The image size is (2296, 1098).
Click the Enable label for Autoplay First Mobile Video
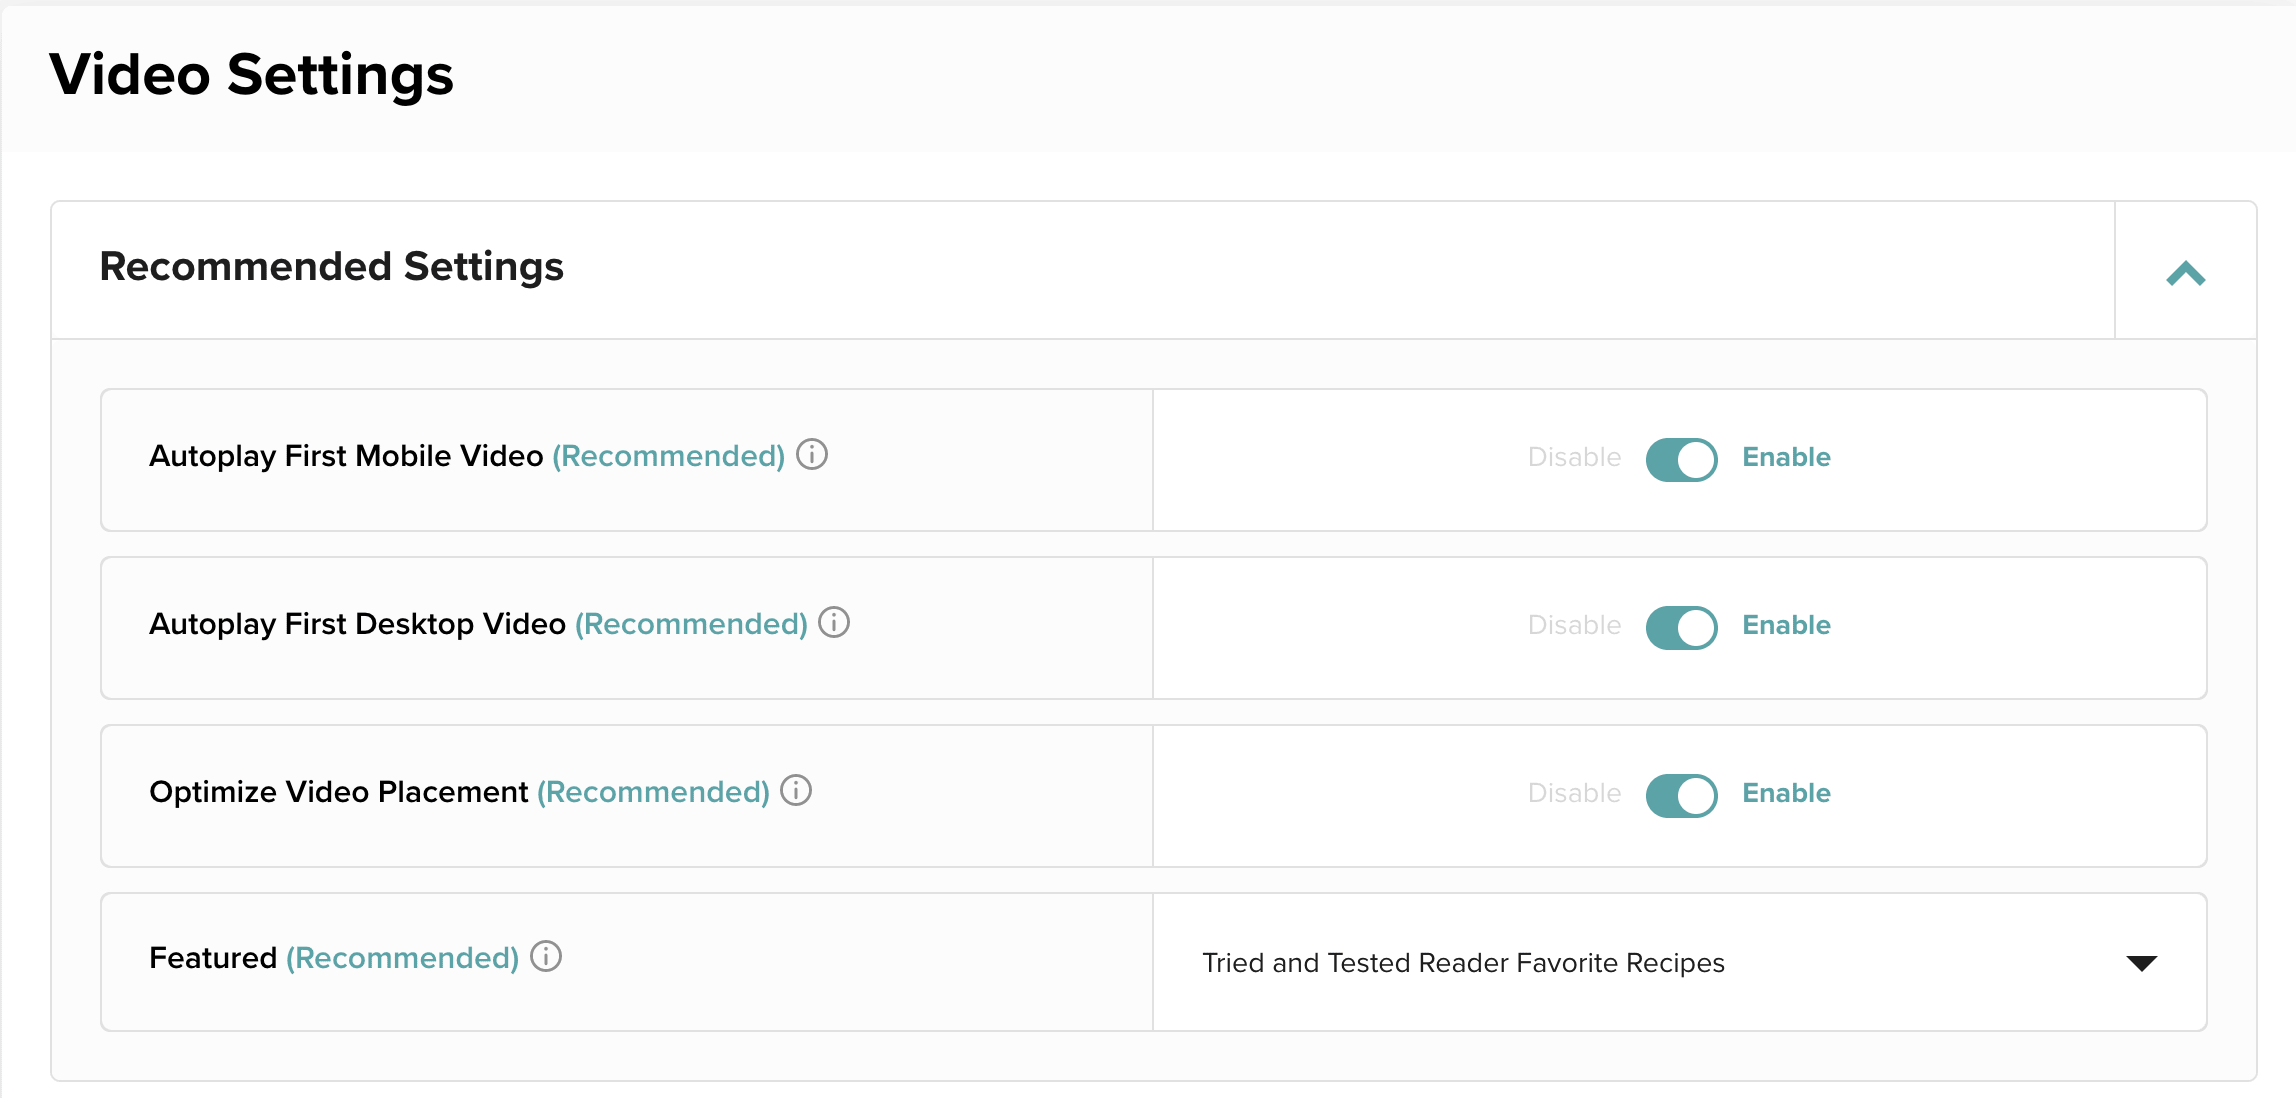click(x=1786, y=457)
